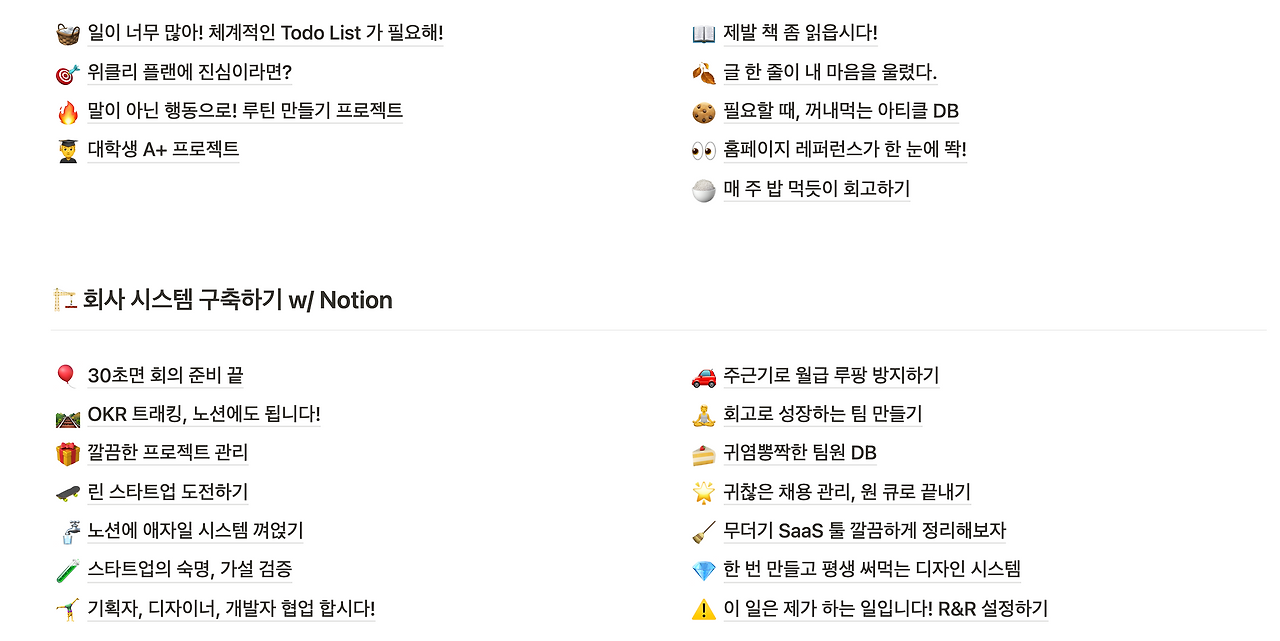
Task: Click the student emoji beside 대학생 A+ 프로젝트
Action: 67,151
